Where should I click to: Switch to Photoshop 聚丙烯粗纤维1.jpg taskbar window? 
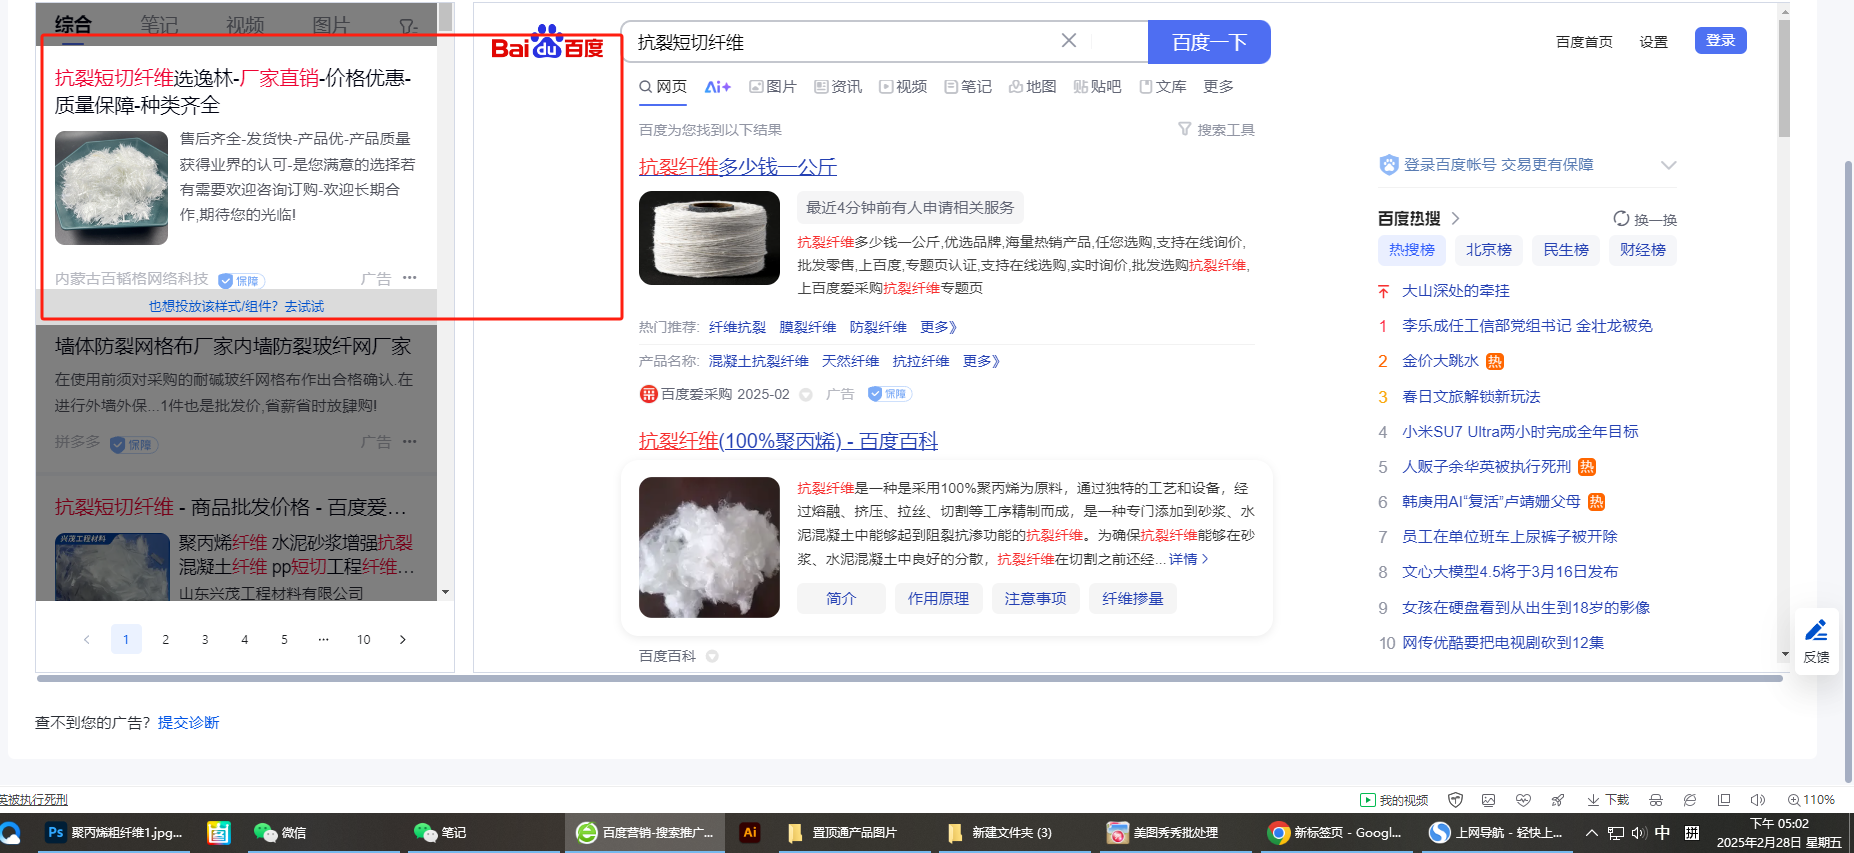pos(115,832)
